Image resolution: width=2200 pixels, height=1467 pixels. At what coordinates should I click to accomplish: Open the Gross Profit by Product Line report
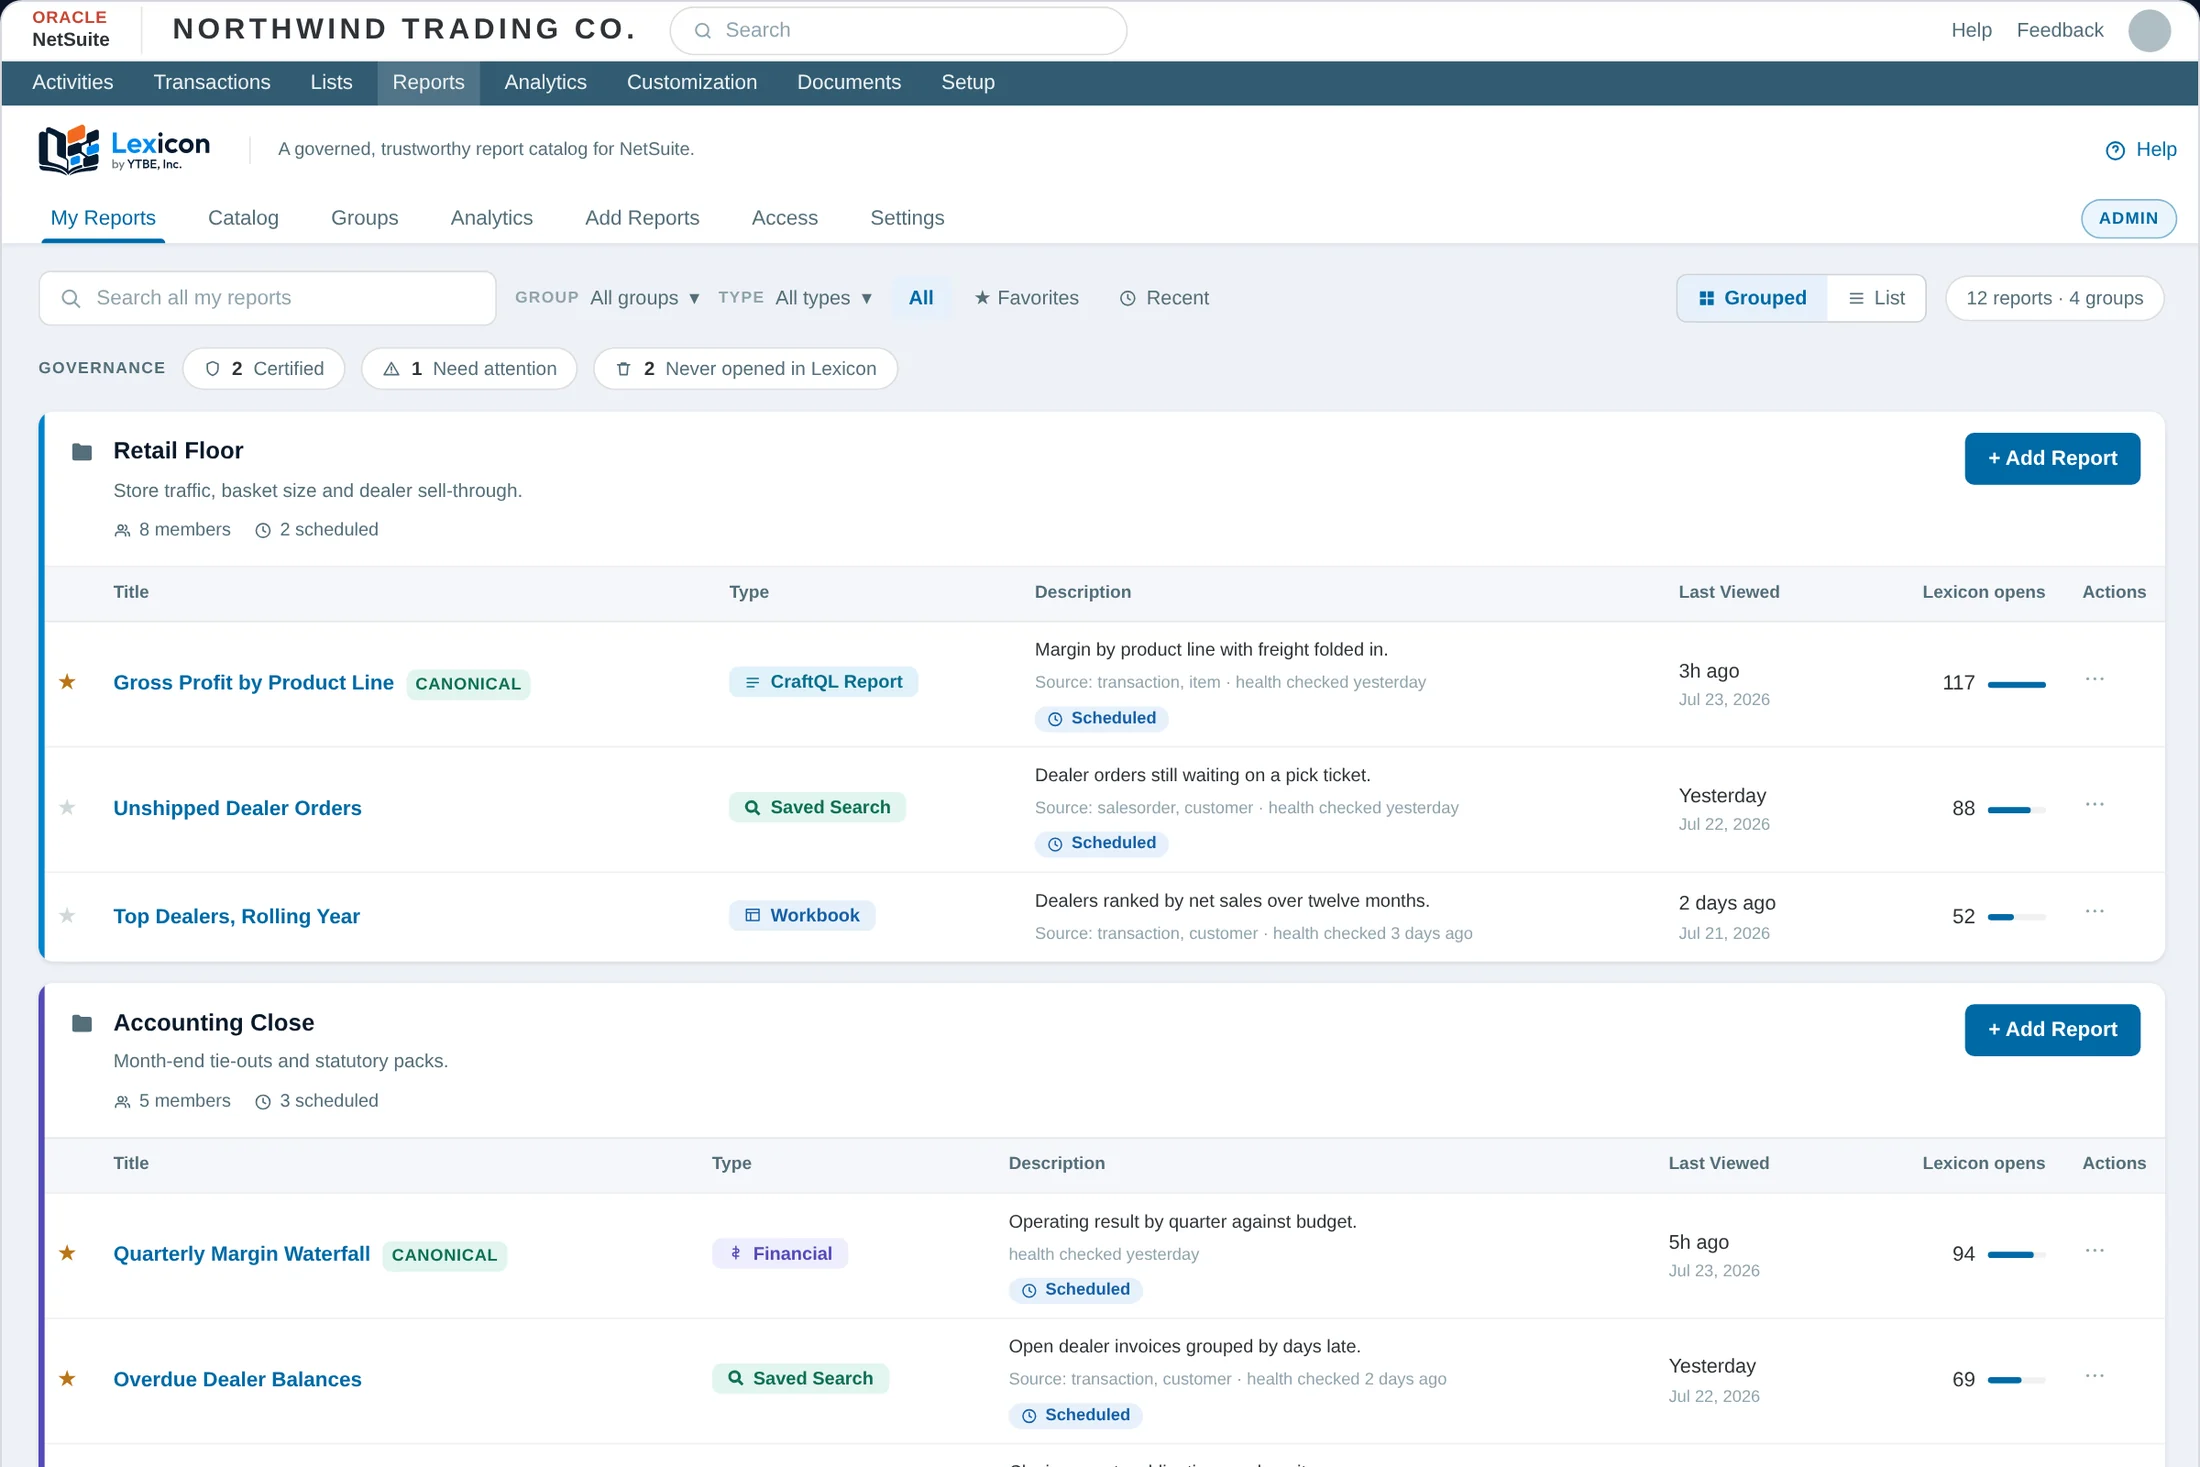[x=253, y=682]
